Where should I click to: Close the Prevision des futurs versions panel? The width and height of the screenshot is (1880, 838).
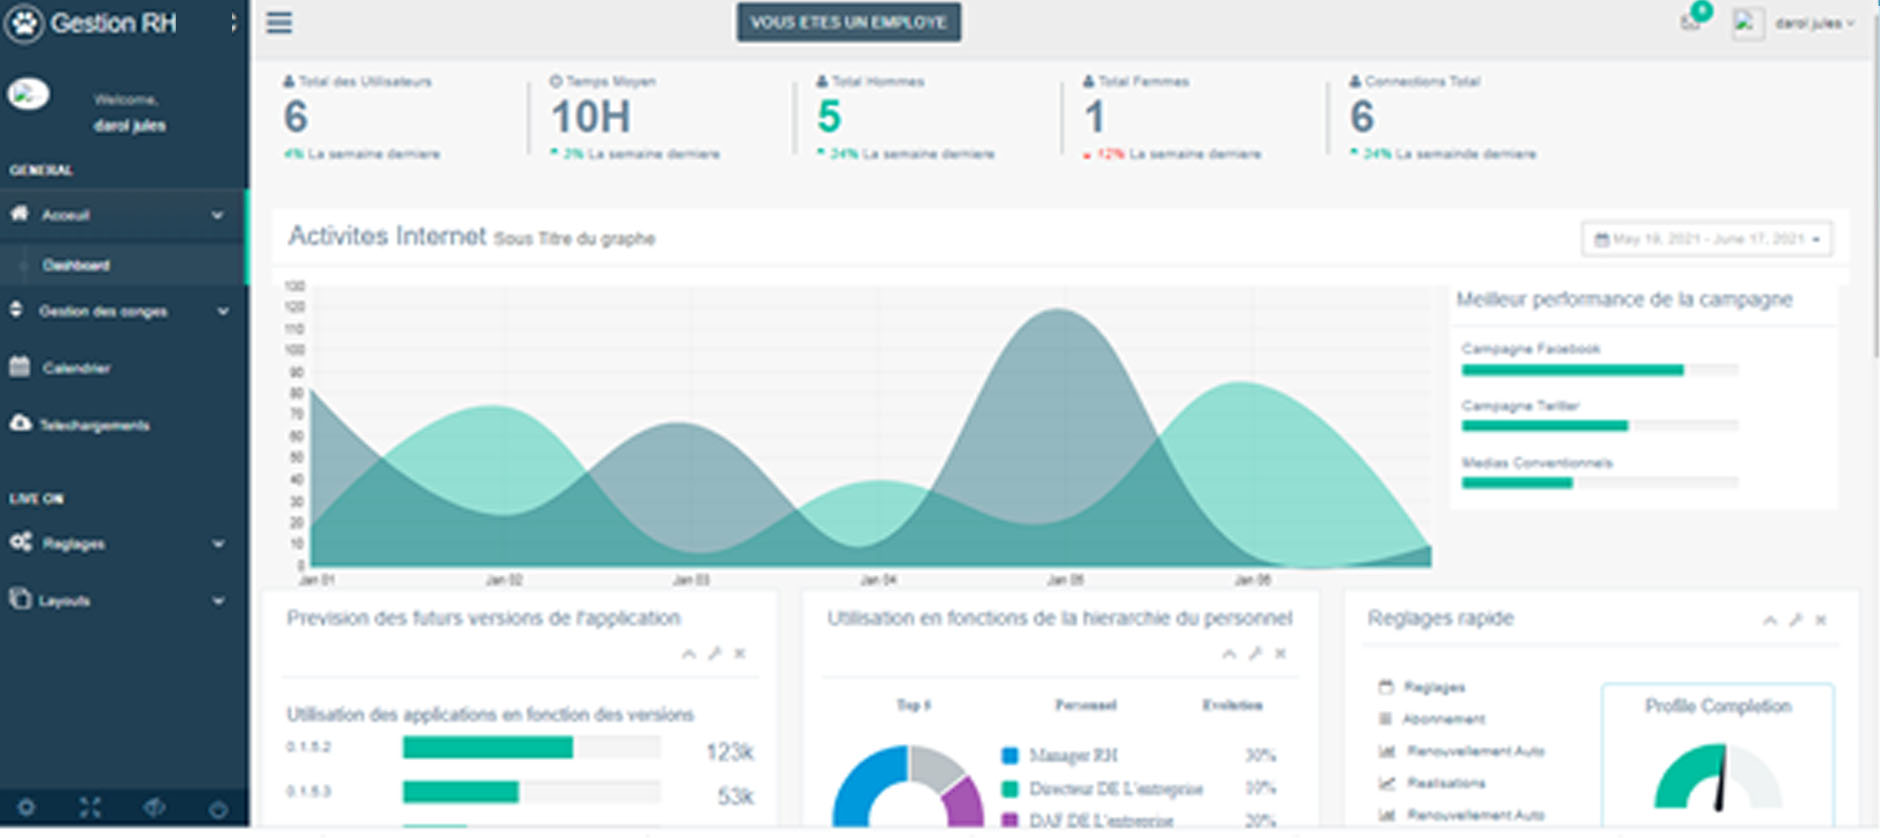[x=740, y=654]
